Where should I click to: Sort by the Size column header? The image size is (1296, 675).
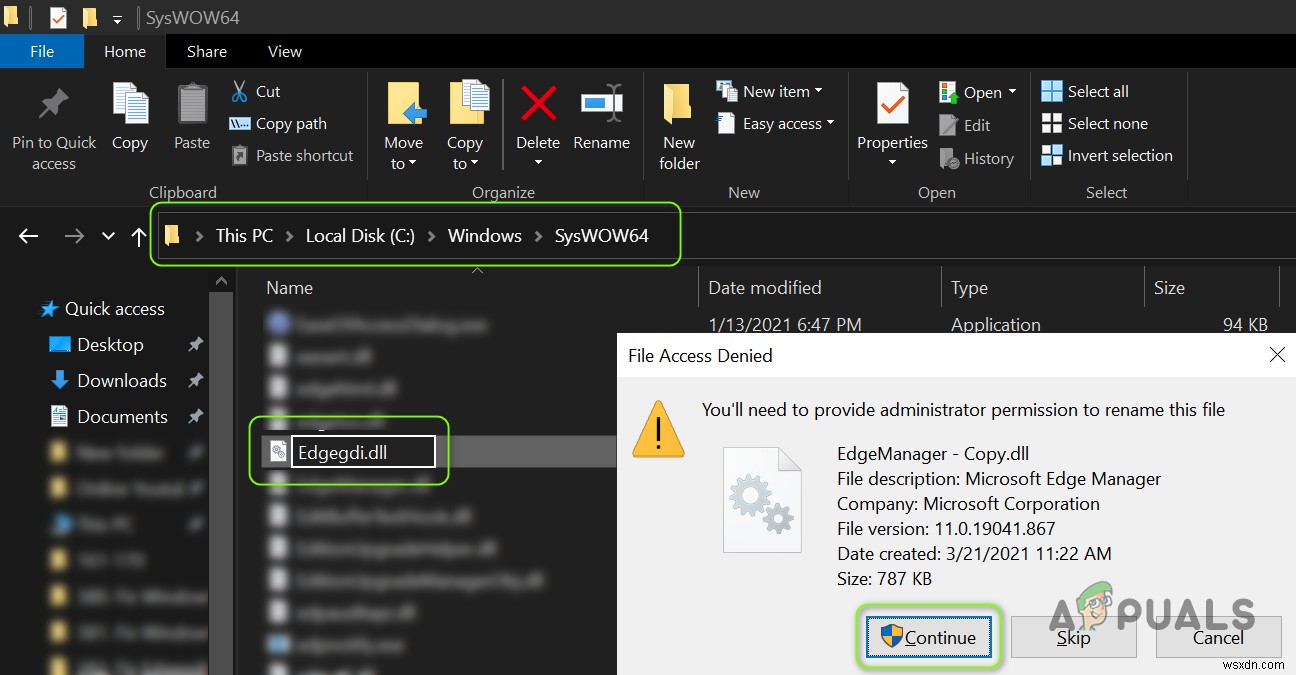pyautogui.click(x=1170, y=288)
